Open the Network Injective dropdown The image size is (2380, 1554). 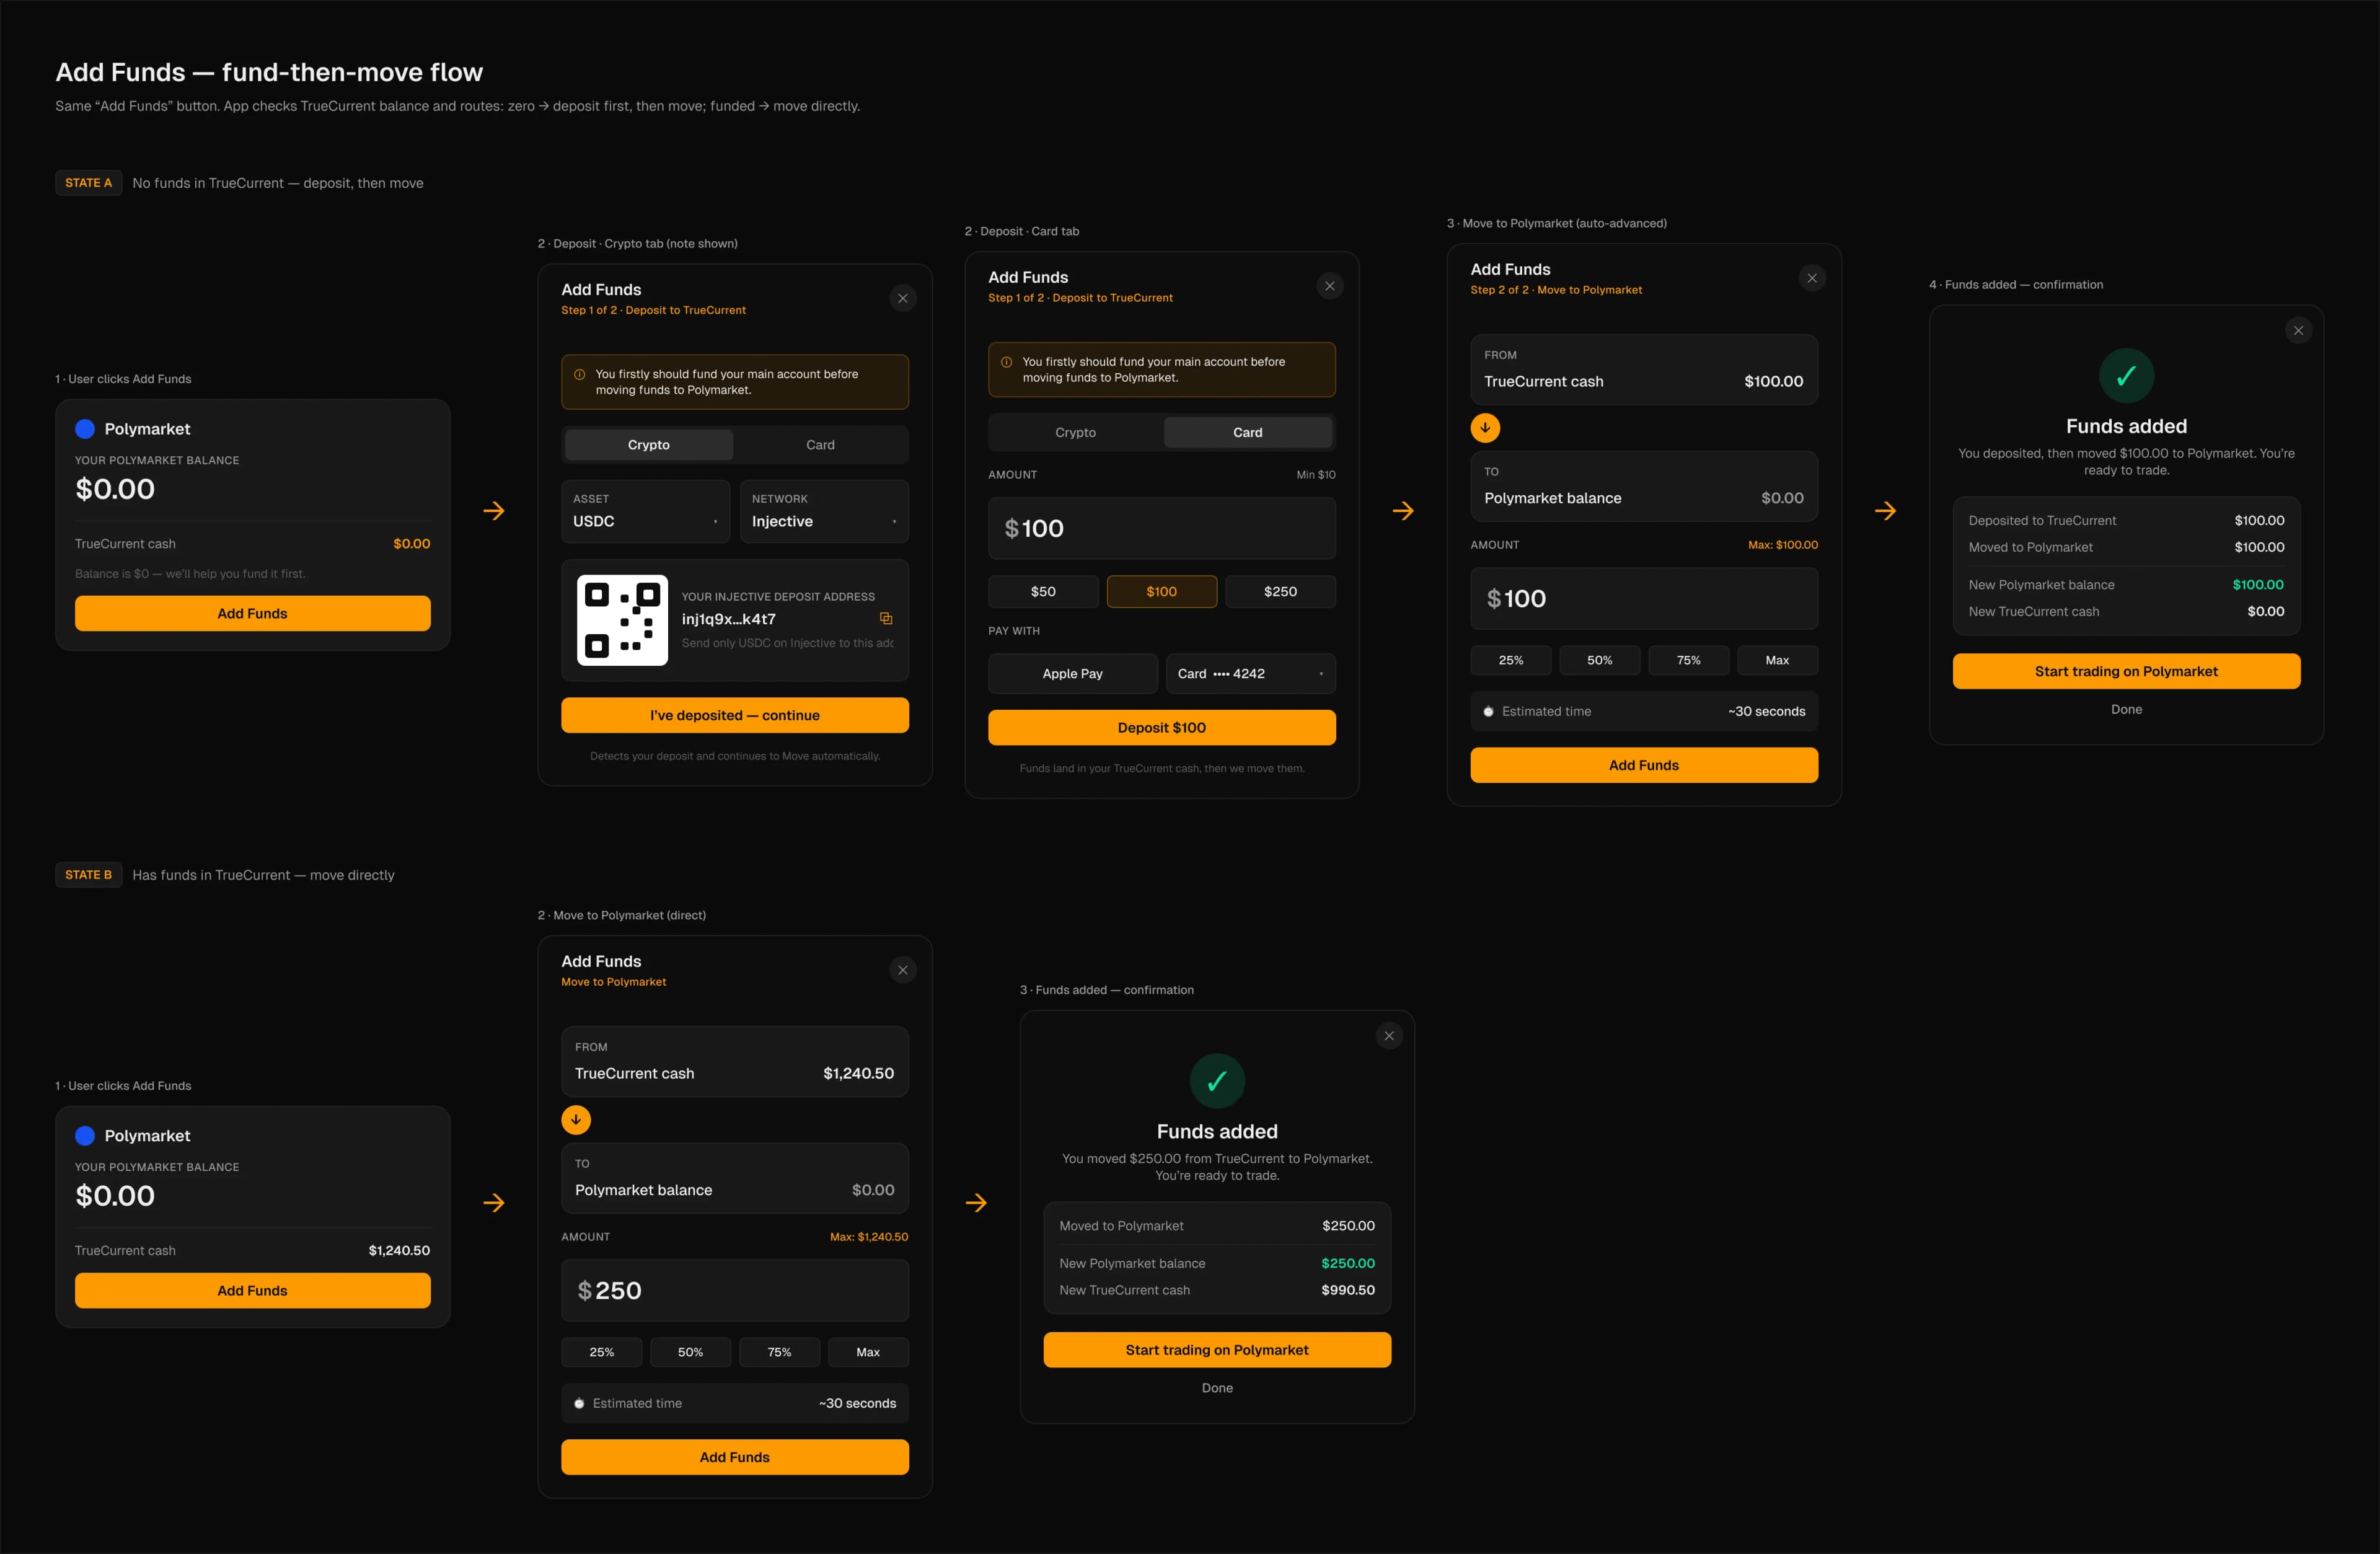(824, 511)
